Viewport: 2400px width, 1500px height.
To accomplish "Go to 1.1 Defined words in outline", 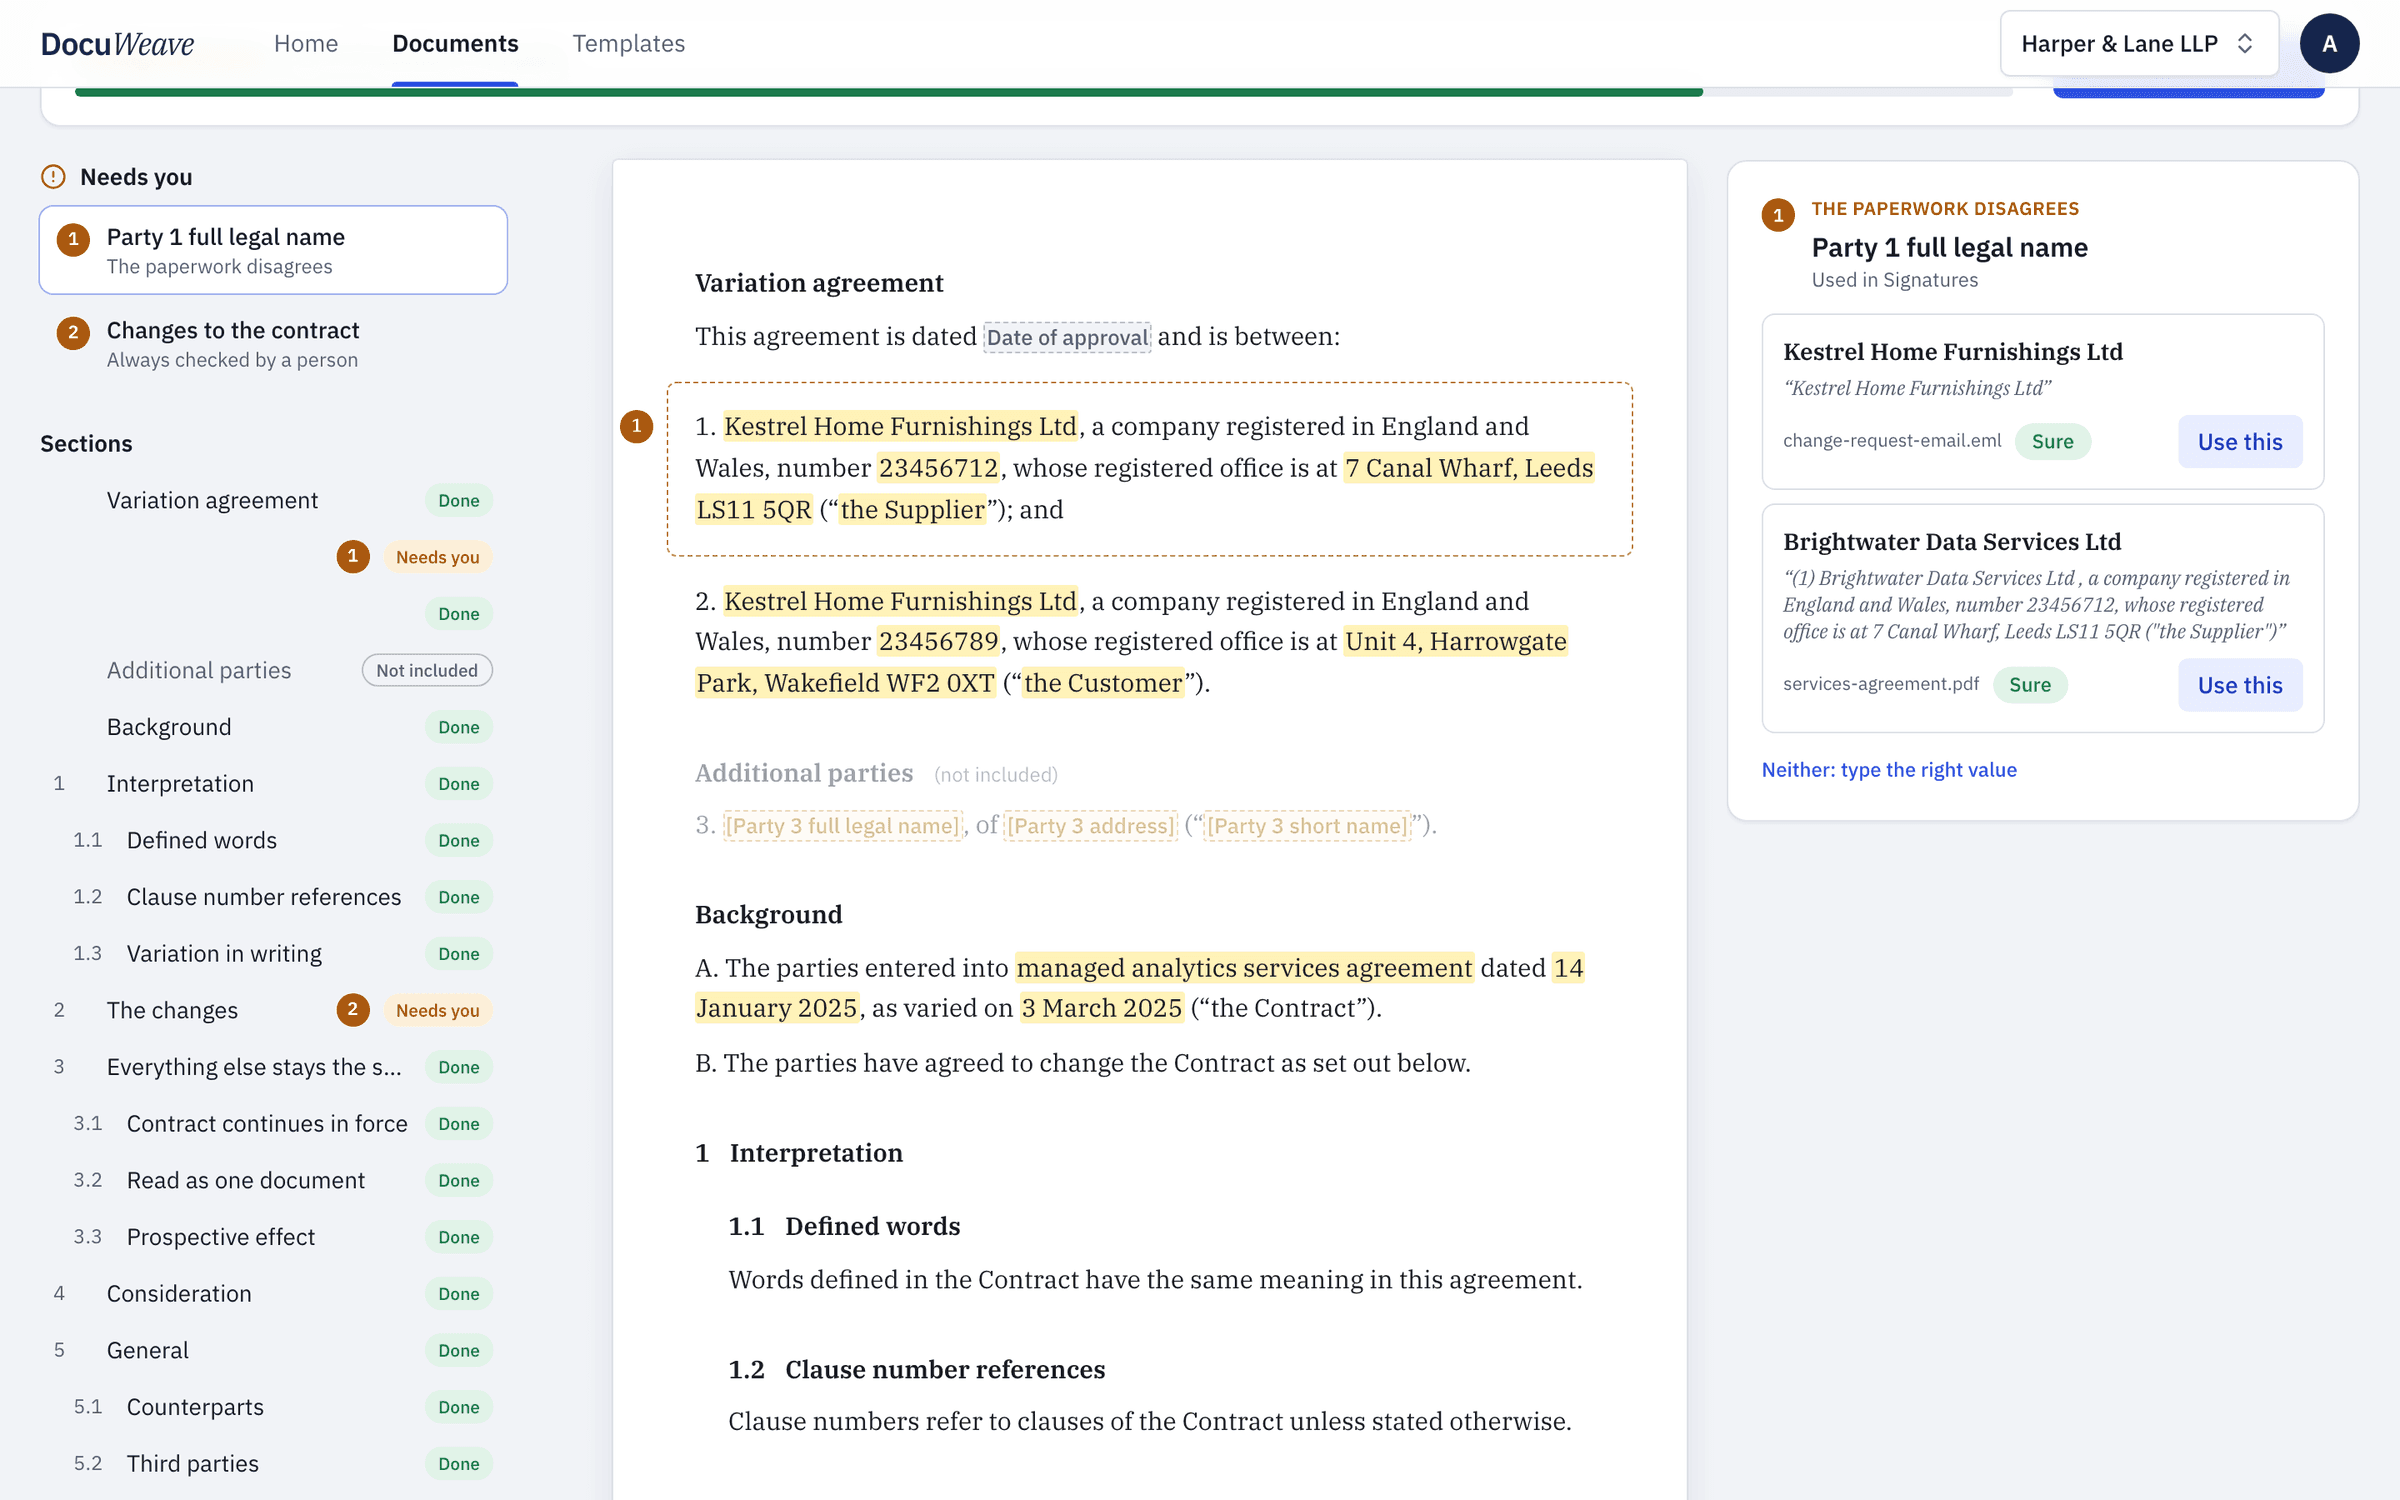I will (x=273, y=840).
